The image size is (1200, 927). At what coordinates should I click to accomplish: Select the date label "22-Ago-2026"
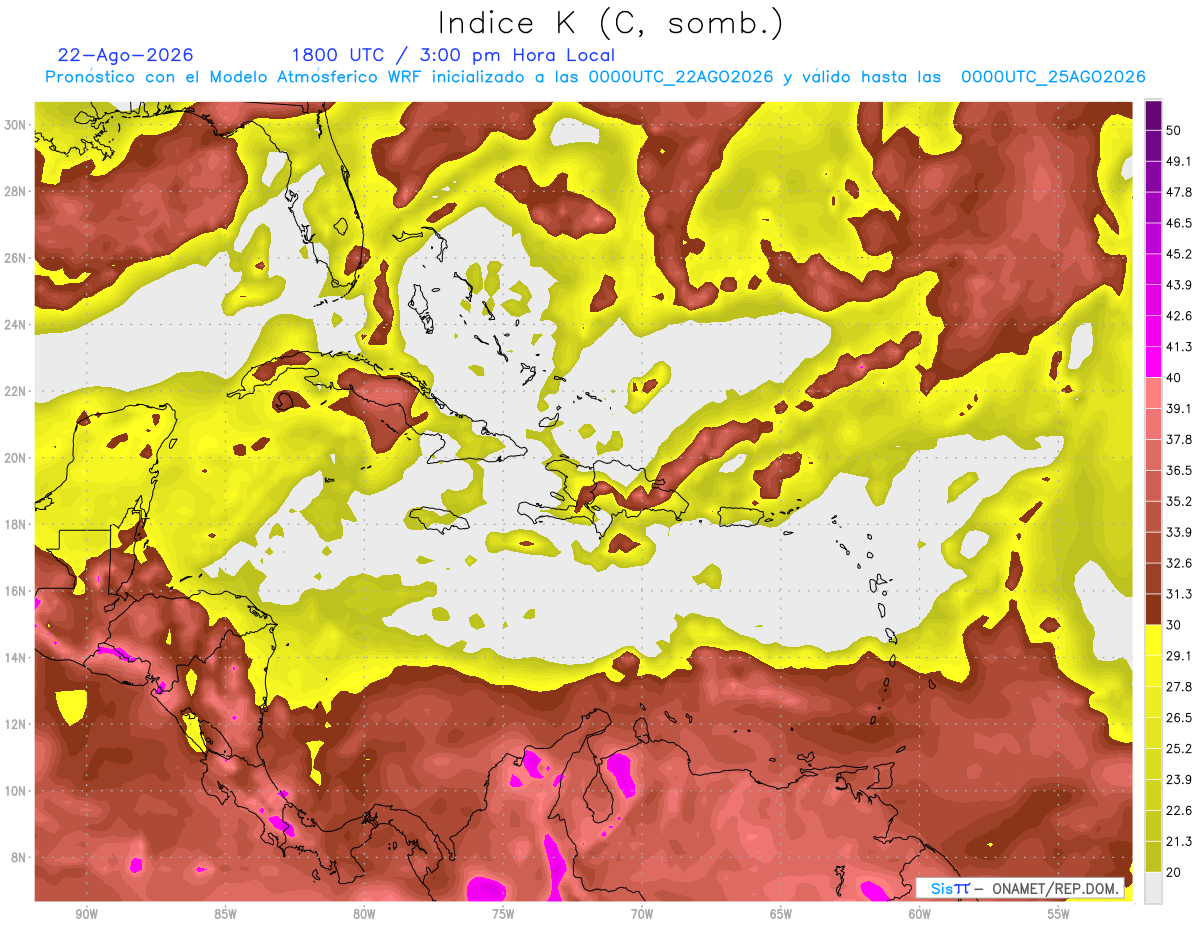tap(126, 55)
